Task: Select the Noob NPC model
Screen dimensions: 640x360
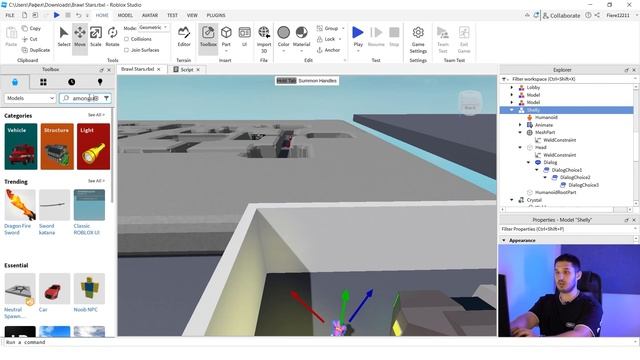Action: [89, 293]
